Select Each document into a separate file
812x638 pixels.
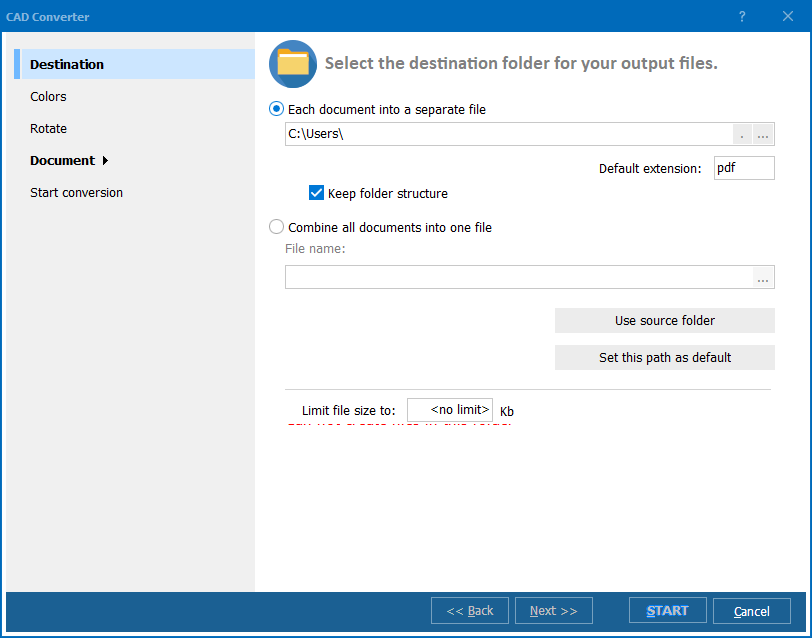coord(277,109)
